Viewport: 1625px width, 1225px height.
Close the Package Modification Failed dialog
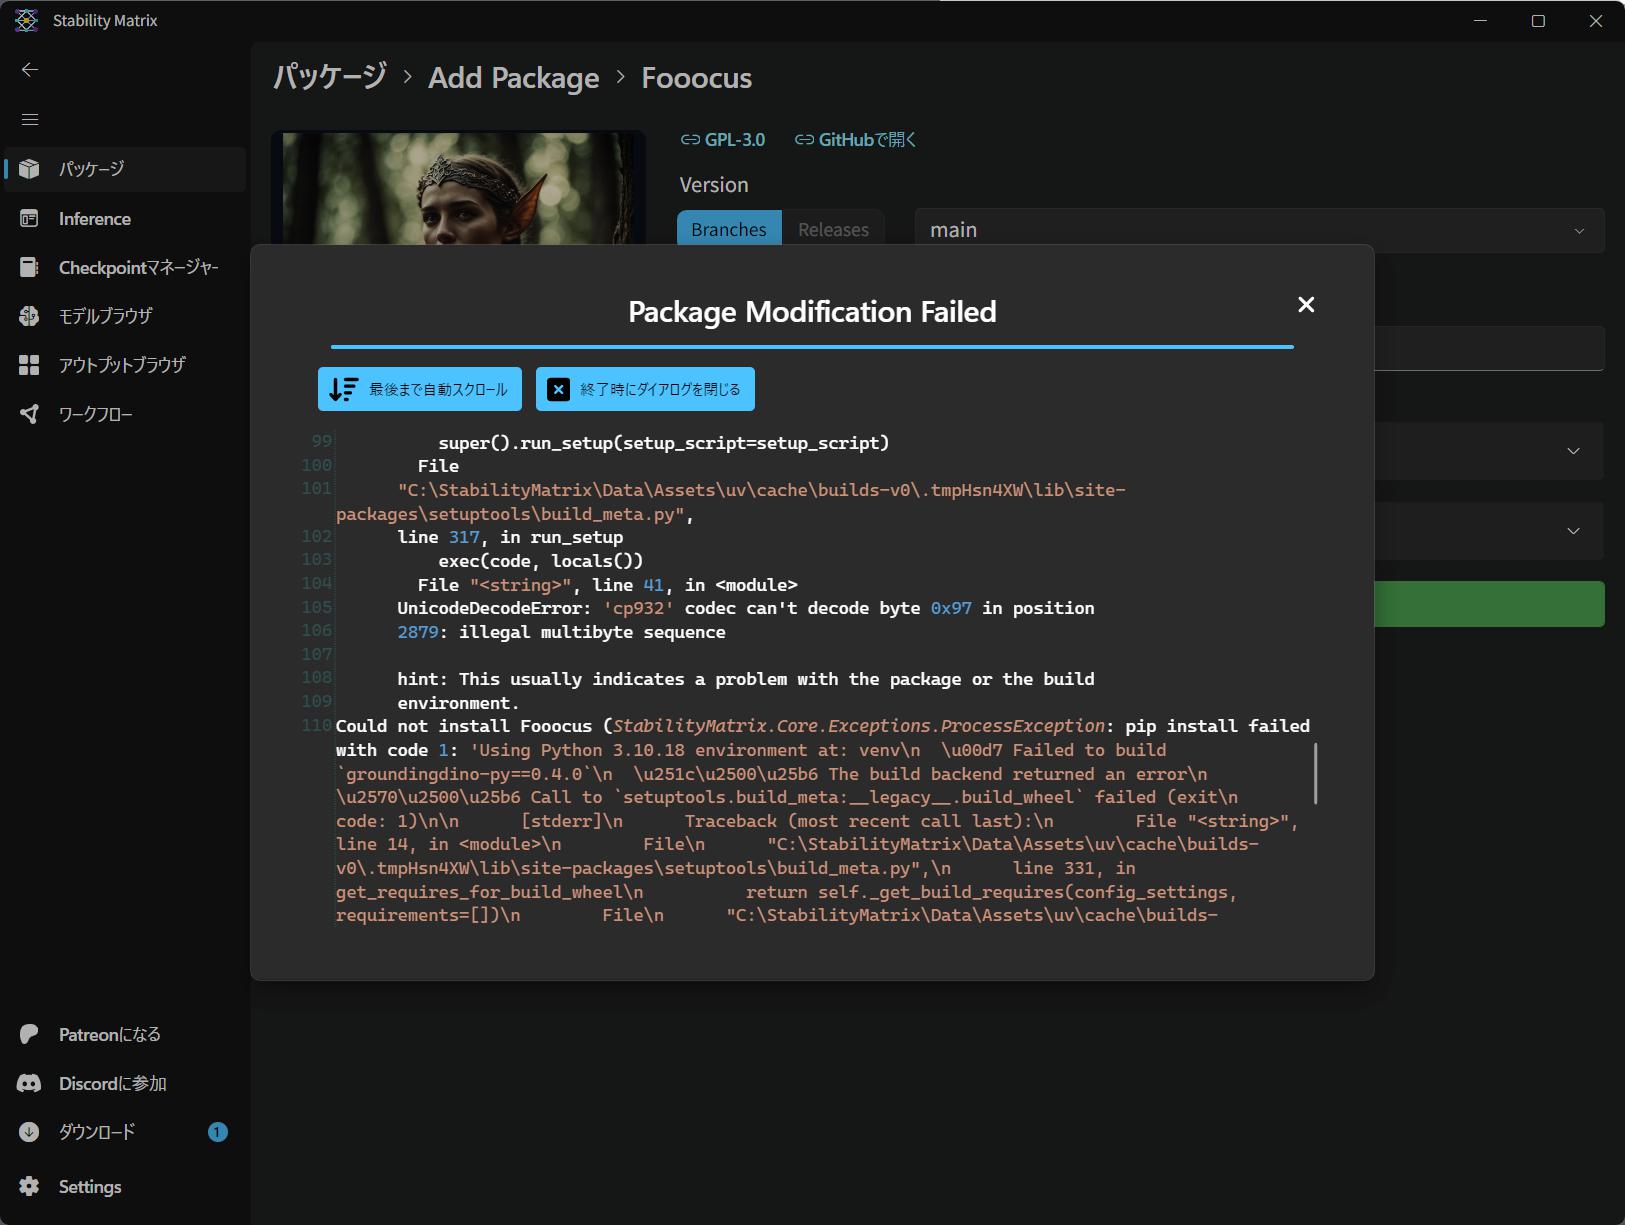coord(1306,305)
